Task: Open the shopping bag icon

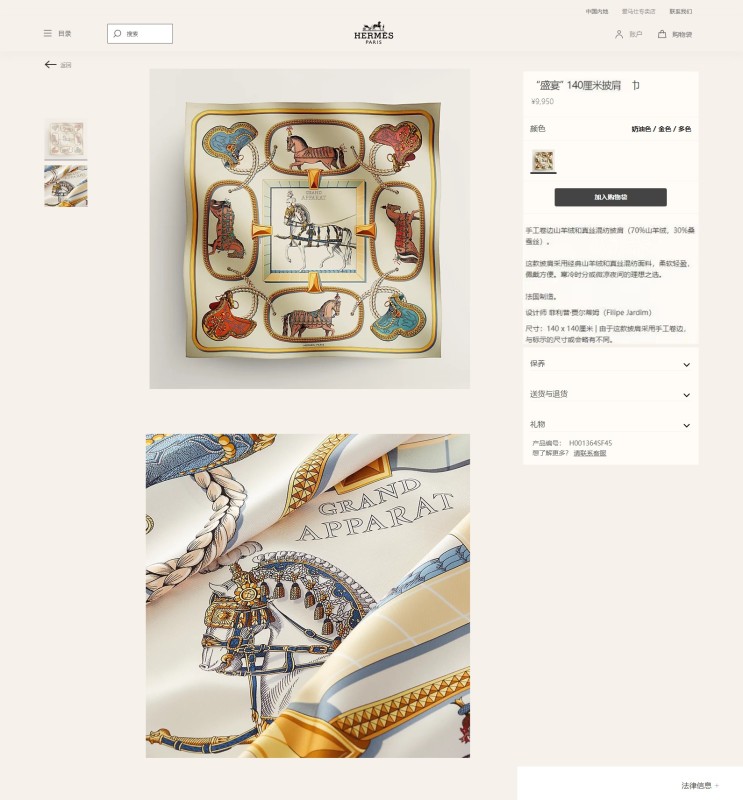Action: click(662, 34)
